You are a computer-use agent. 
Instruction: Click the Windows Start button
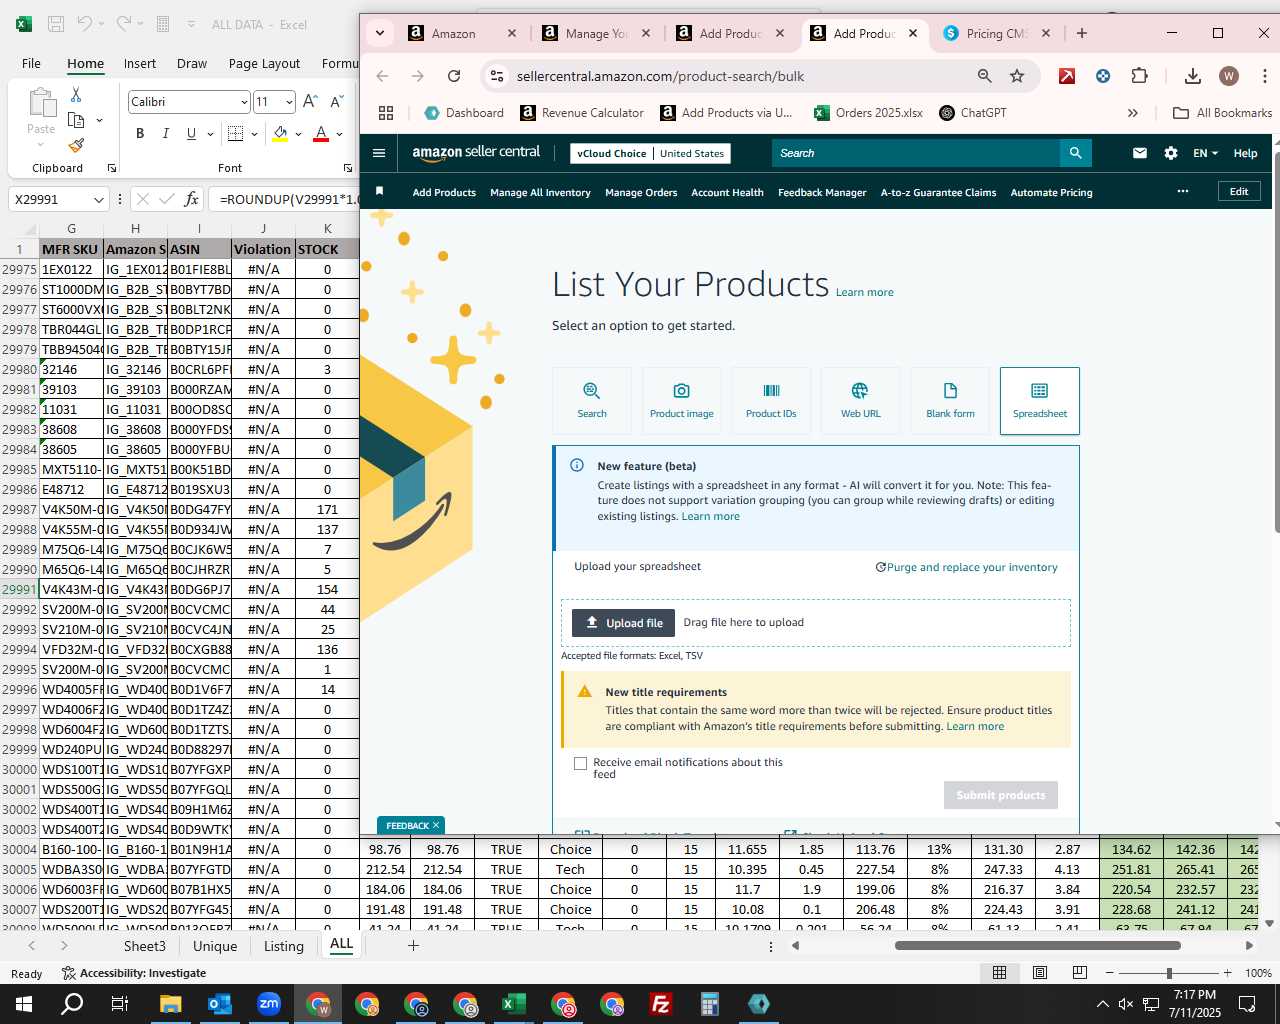[x=24, y=1004]
